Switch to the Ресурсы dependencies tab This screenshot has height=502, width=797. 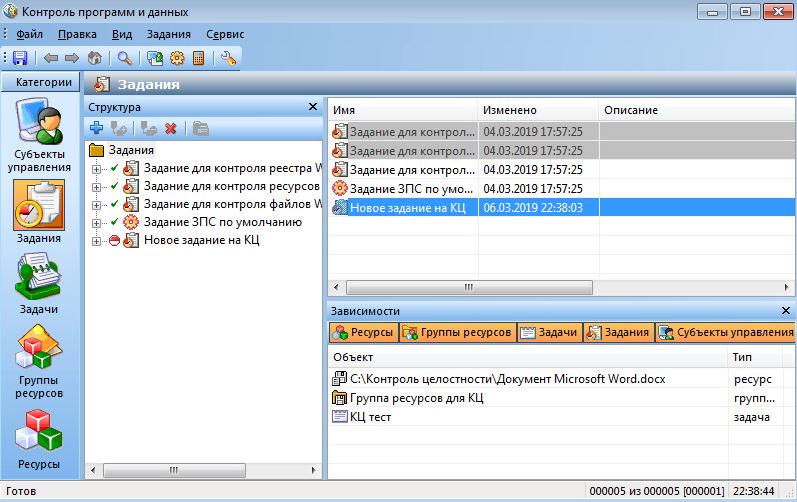click(x=363, y=332)
